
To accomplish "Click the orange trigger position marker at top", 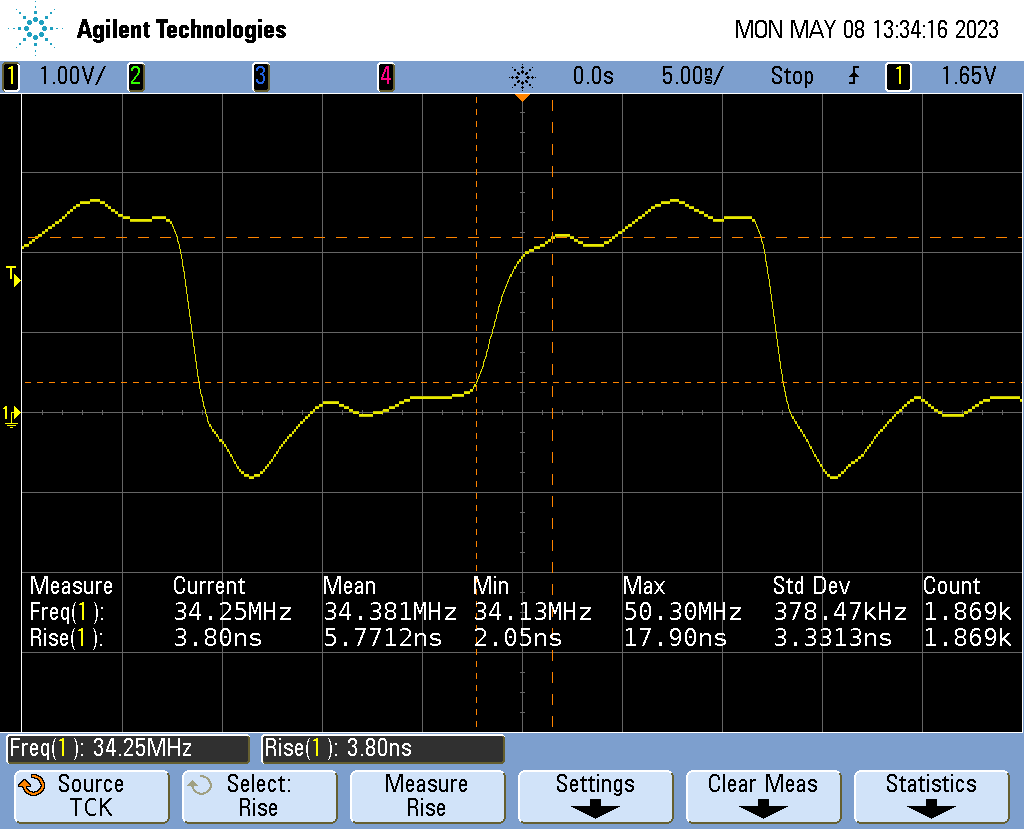I will point(521,98).
